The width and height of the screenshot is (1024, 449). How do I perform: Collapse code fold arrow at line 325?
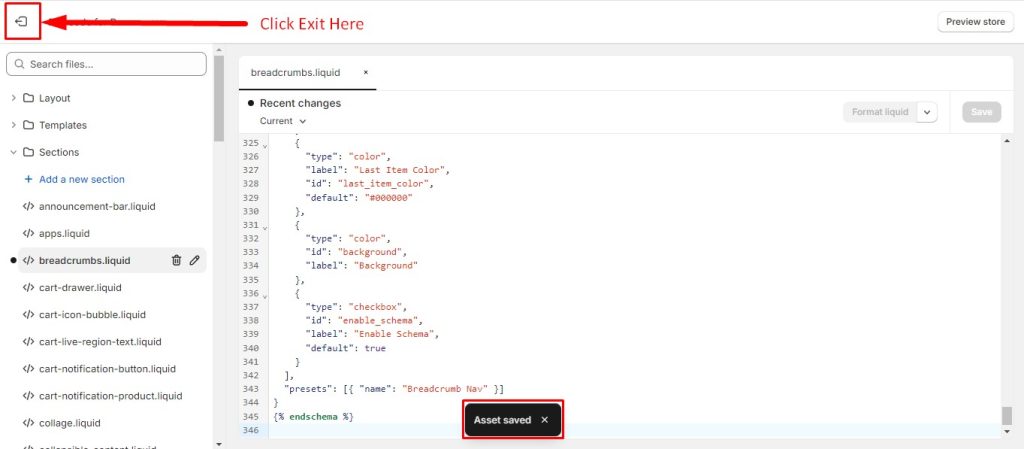click(x=265, y=146)
